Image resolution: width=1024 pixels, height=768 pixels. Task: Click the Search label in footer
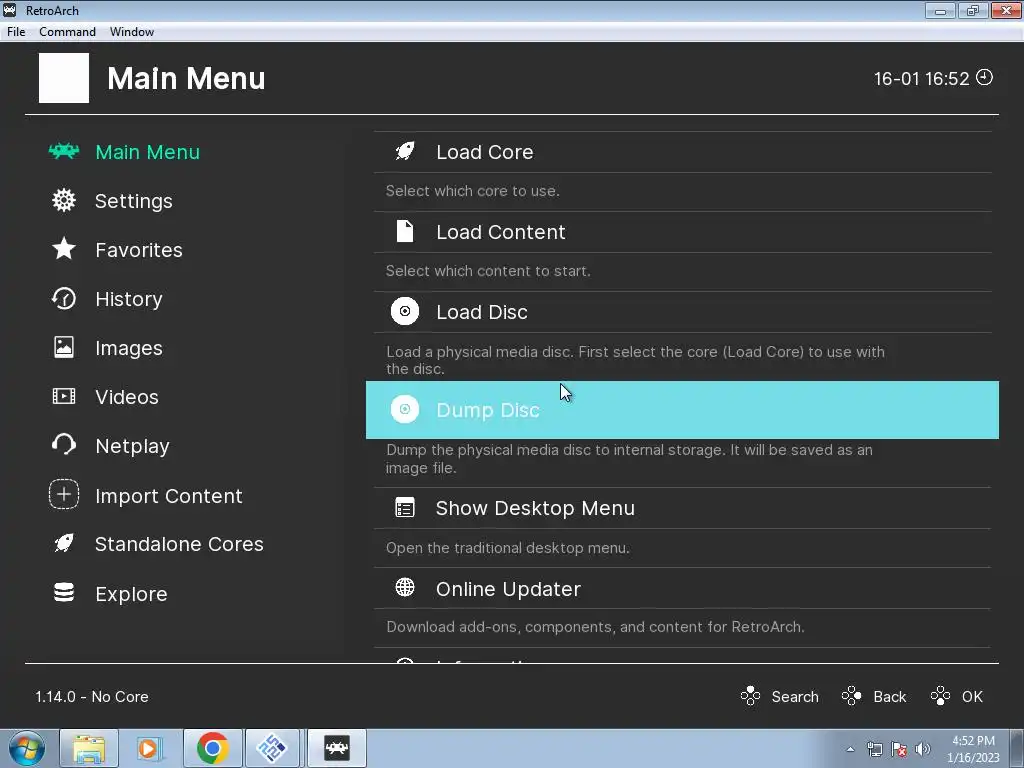click(x=795, y=697)
